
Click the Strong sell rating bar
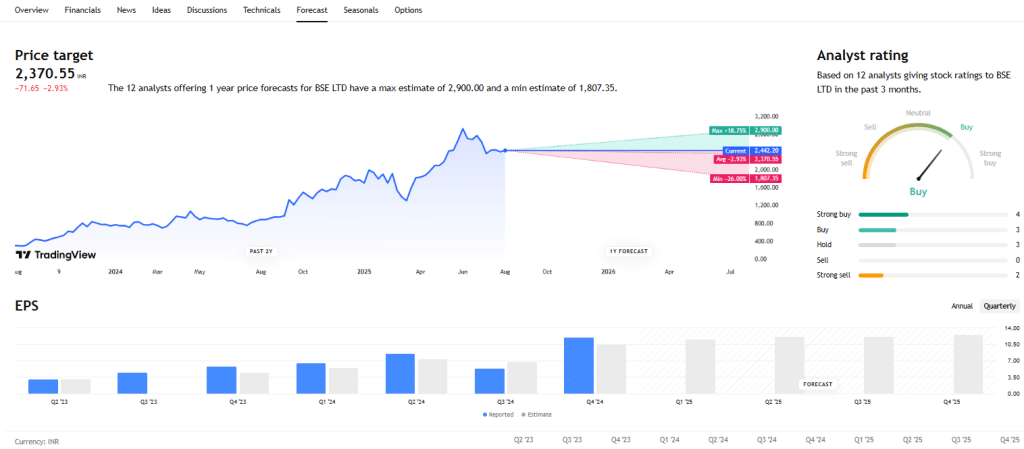[932, 275]
